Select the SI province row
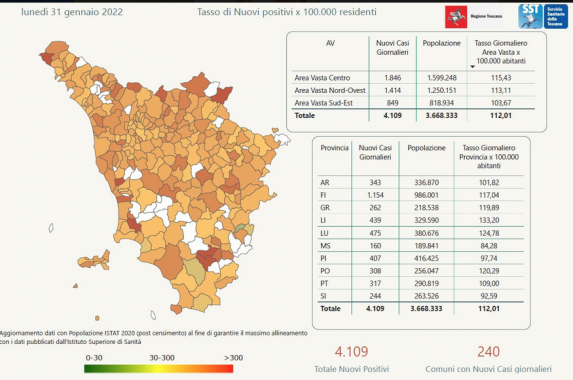 pos(420,296)
